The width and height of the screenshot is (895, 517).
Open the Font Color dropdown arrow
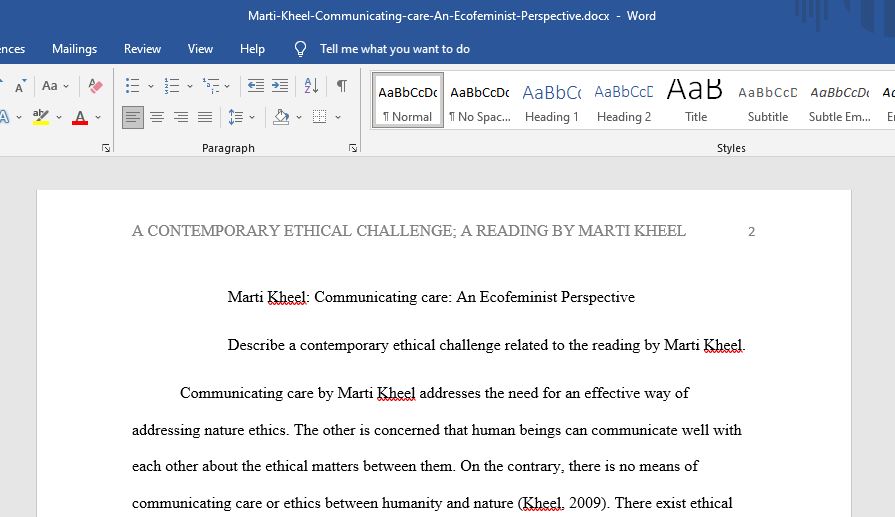(98, 118)
